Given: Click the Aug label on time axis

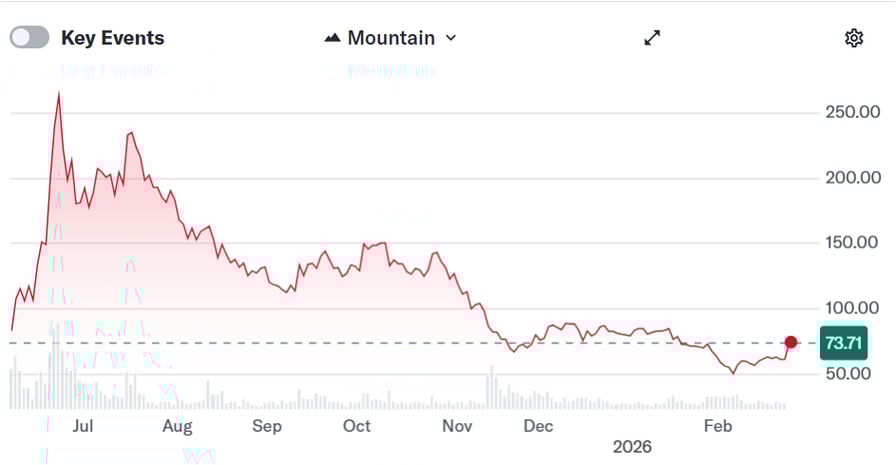Looking at the screenshot, I should tap(177, 426).
